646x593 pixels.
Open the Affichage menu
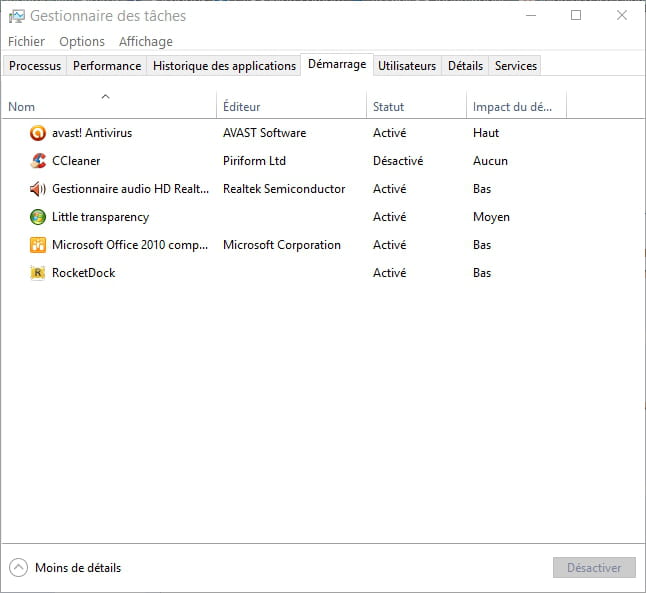146,42
